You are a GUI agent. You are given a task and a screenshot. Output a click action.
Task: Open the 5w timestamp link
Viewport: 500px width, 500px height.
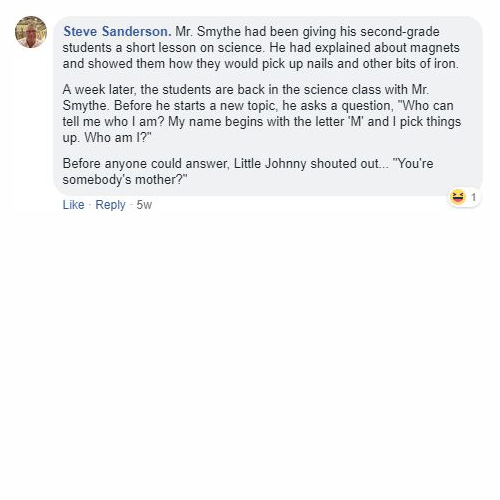(144, 205)
